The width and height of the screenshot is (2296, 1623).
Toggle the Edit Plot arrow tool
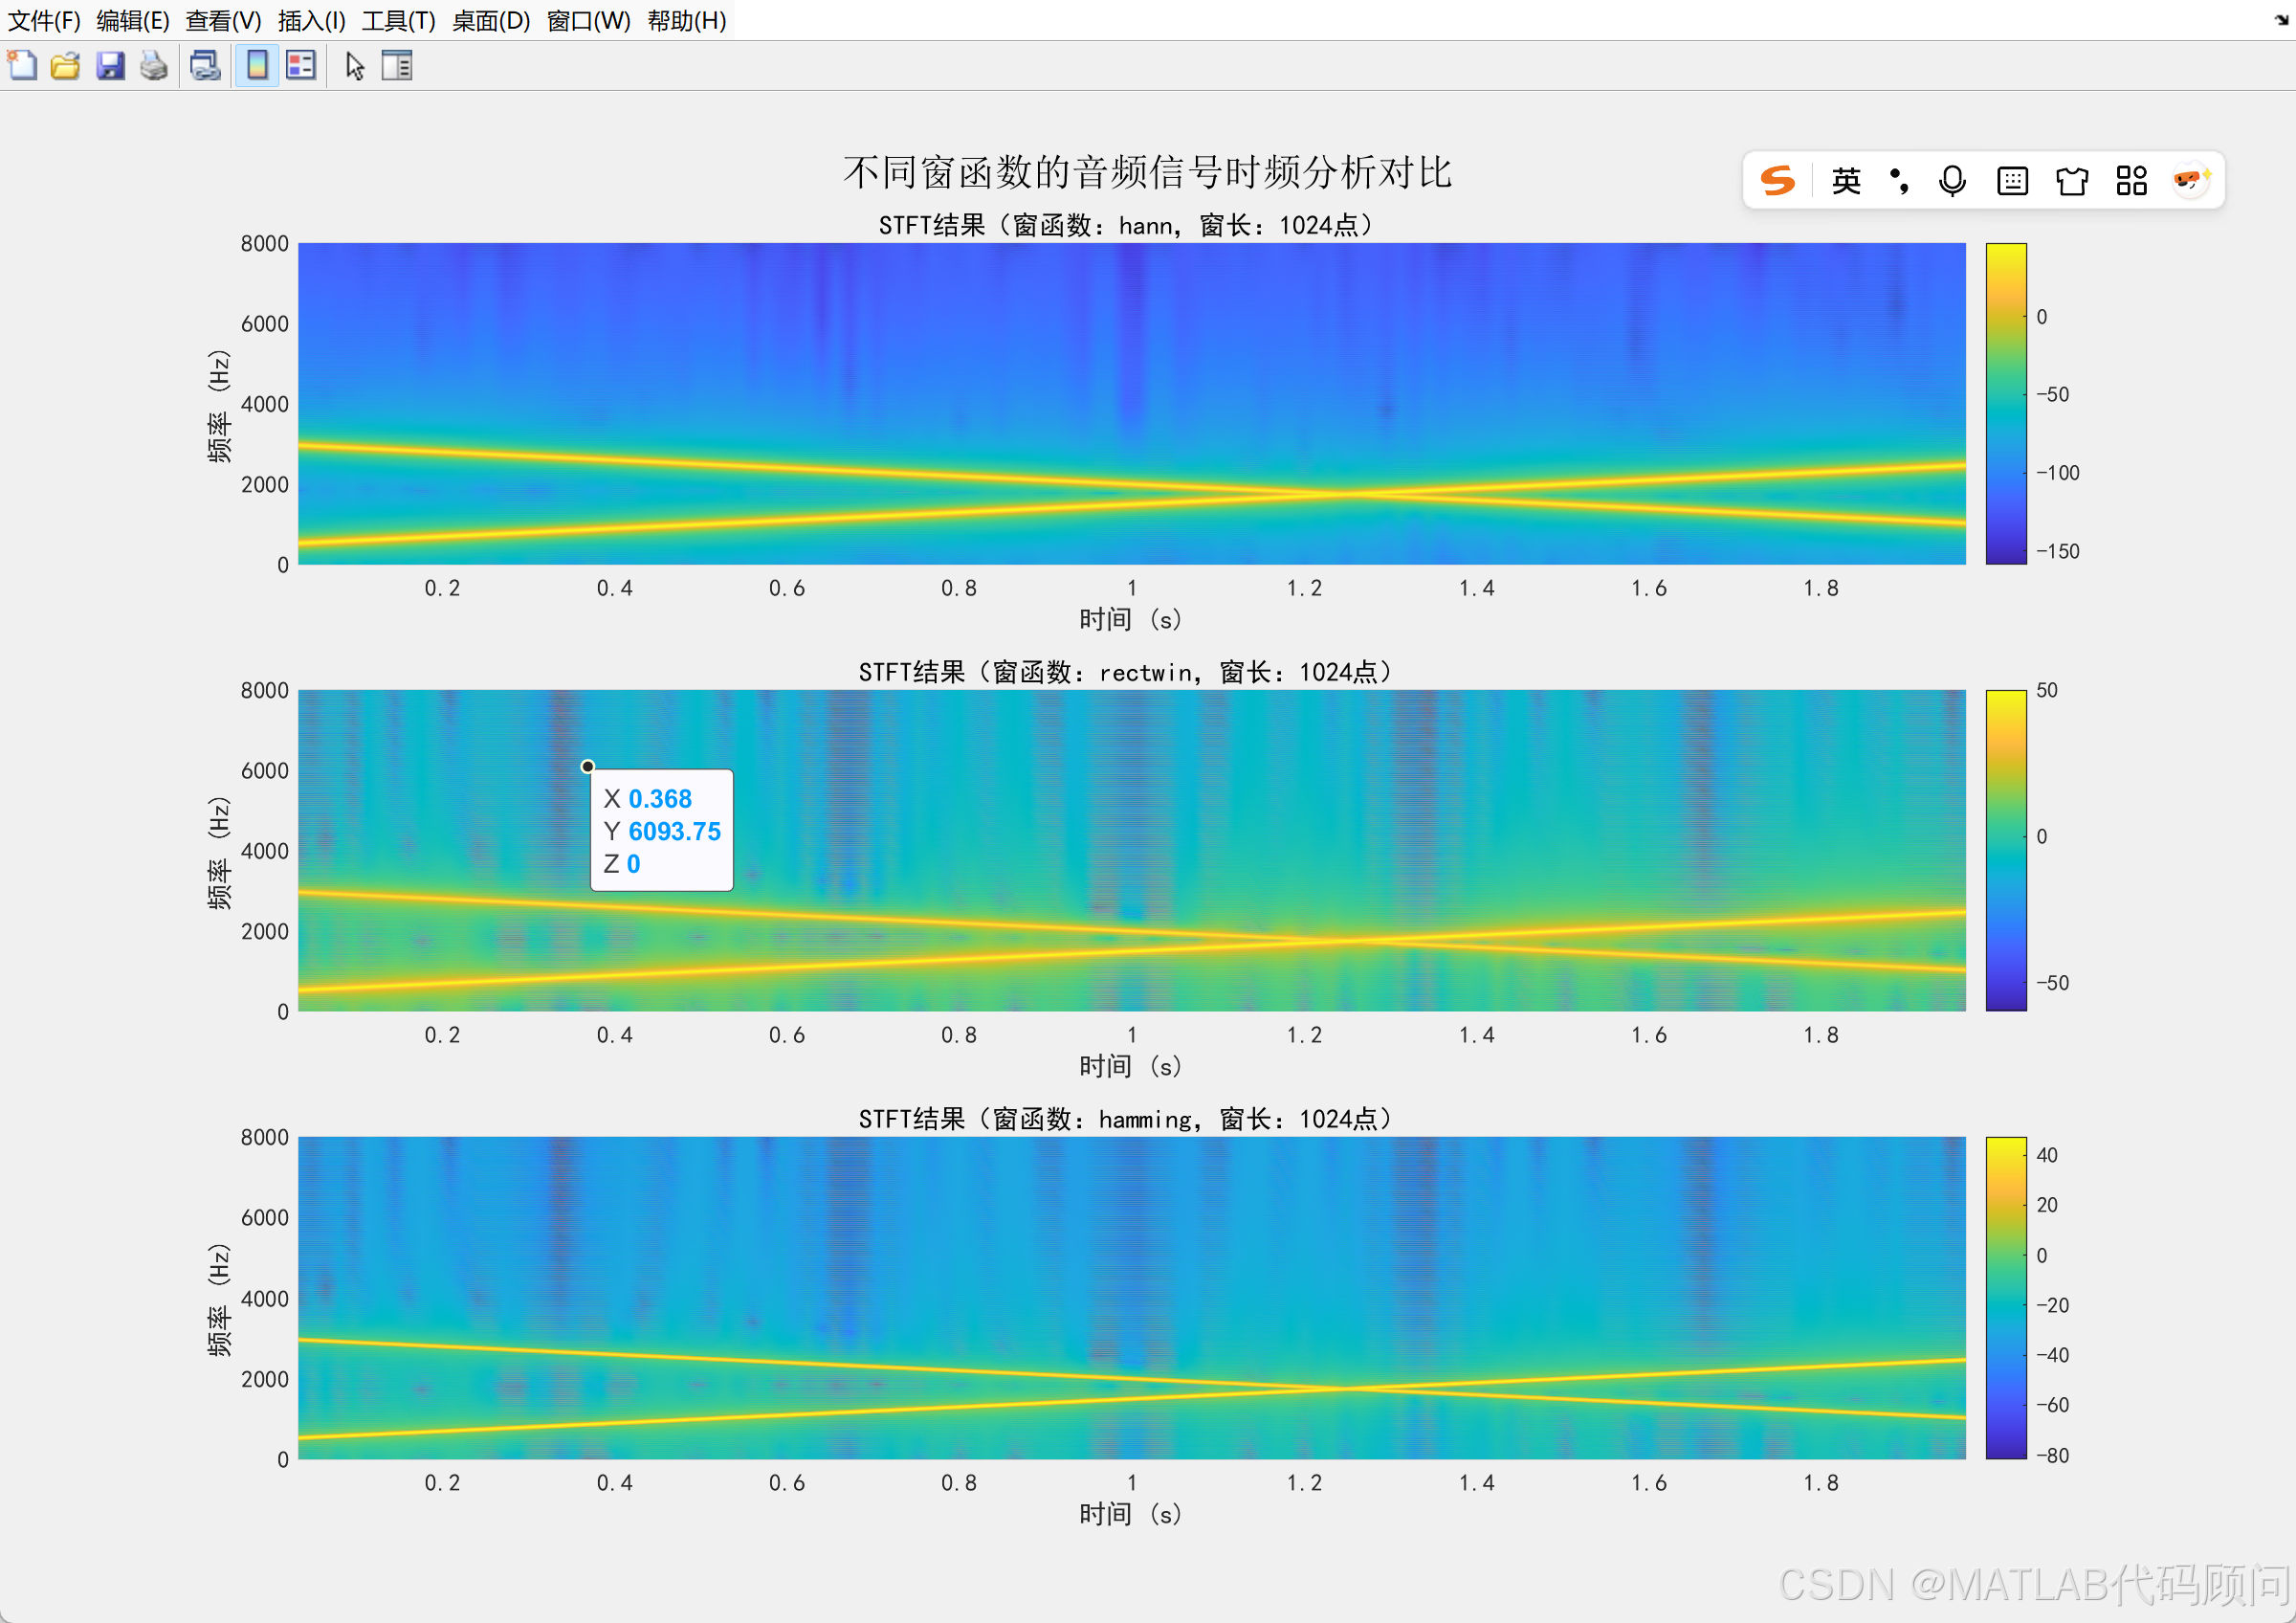coord(354,66)
